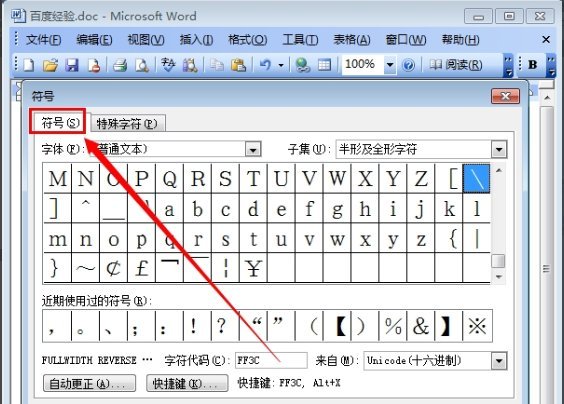564x404 pixels.
Task: Expand the 字体 font dropdown
Action: 253,150
